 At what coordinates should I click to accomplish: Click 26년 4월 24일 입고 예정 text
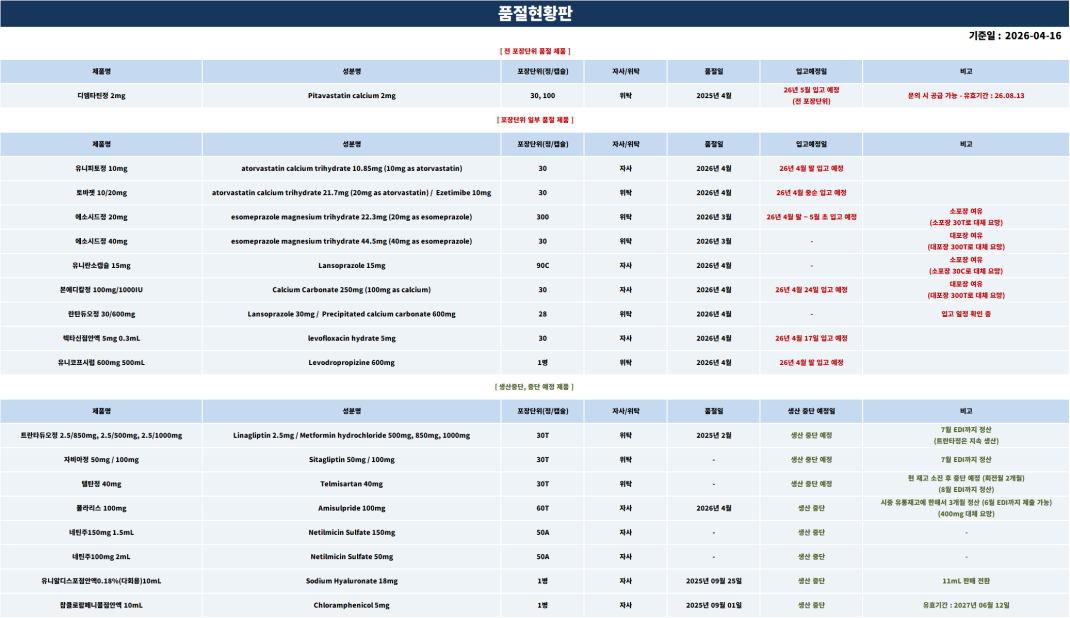tap(811, 290)
